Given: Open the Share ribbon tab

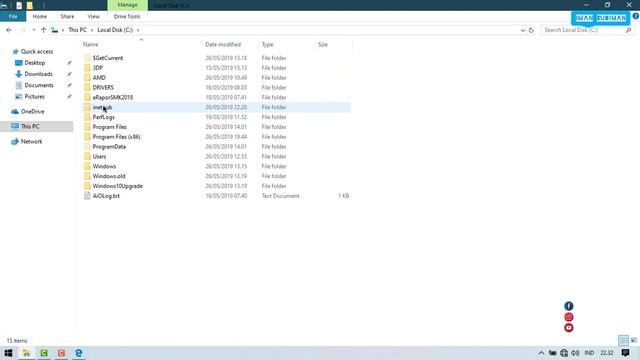Looking at the screenshot, I should (67, 16).
